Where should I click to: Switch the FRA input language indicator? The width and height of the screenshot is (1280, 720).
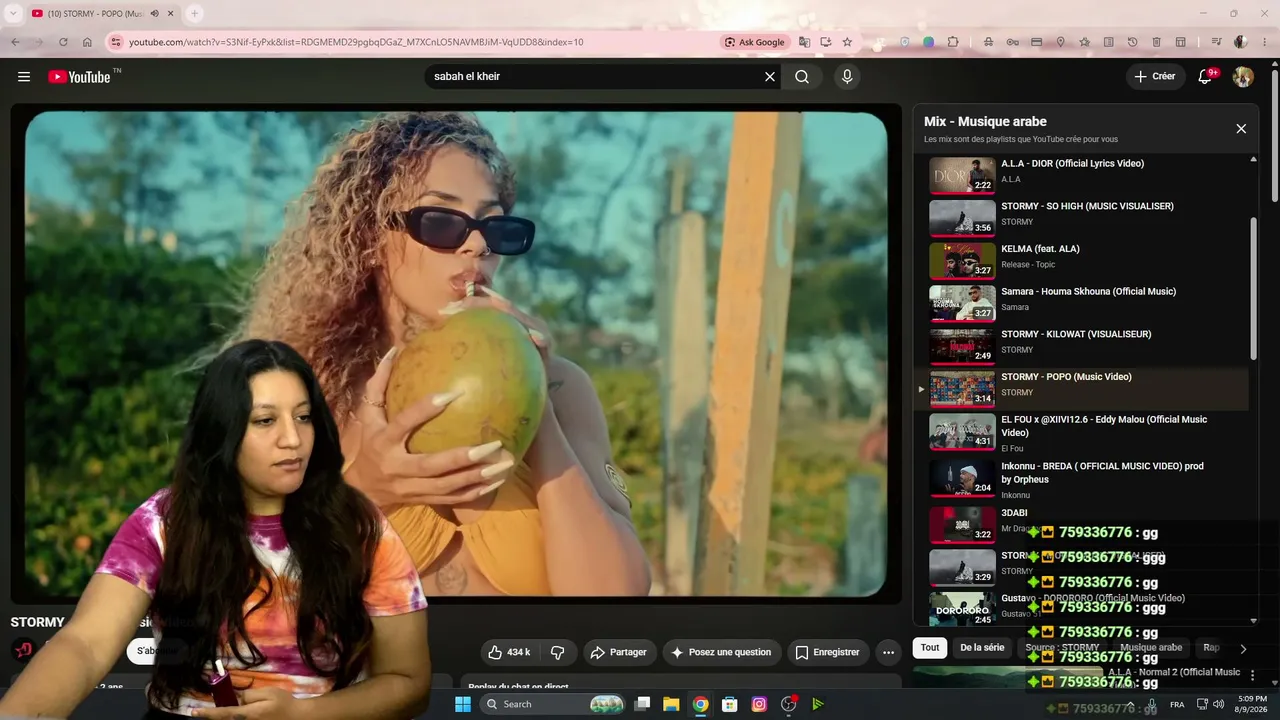tap(1177, 704)
